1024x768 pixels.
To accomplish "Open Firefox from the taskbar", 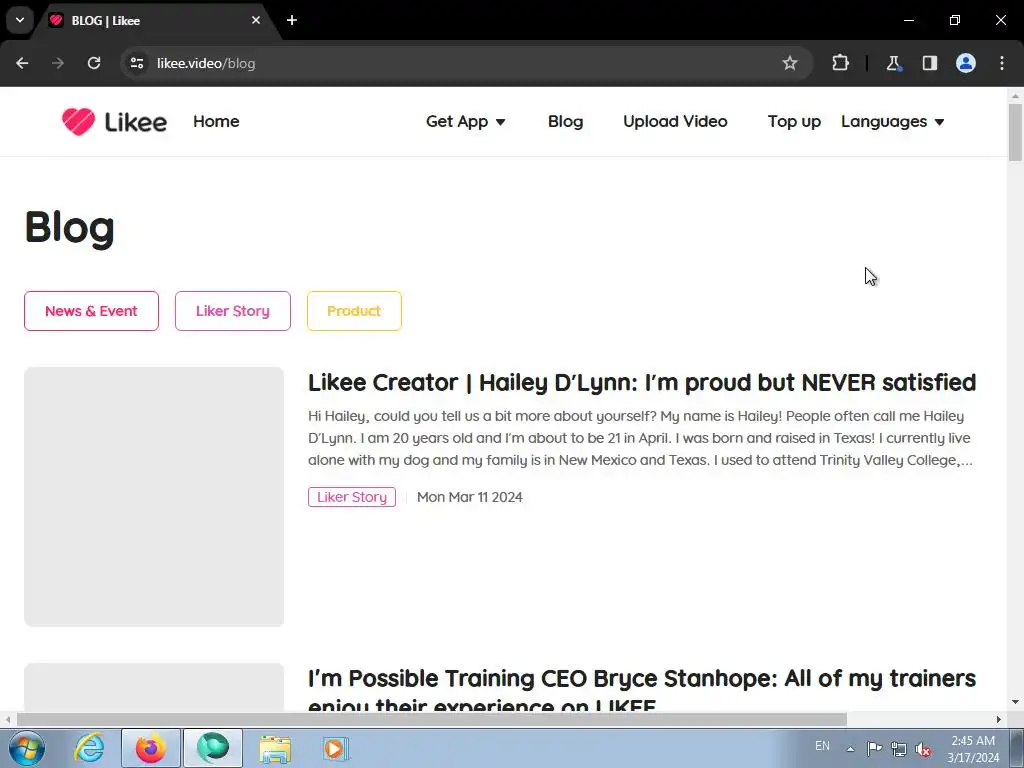I will click(151, 748).
